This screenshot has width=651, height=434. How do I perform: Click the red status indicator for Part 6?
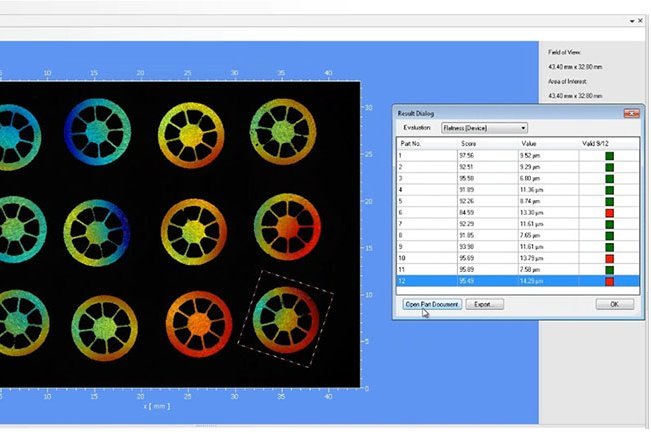click(609, 212)
